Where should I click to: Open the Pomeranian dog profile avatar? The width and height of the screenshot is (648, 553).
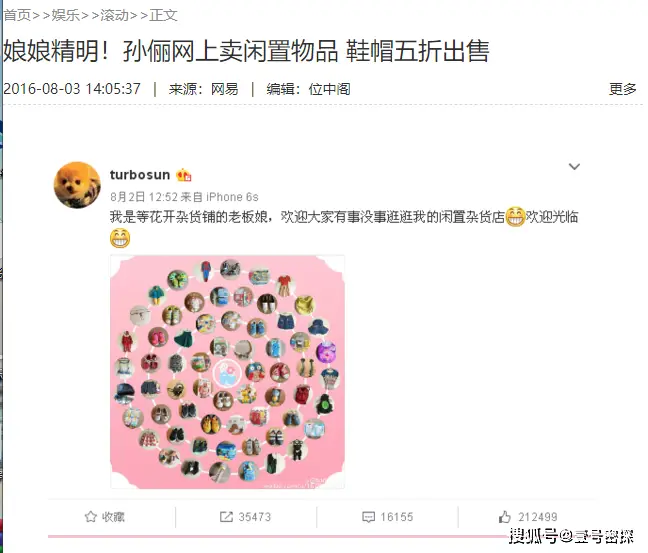77,185
